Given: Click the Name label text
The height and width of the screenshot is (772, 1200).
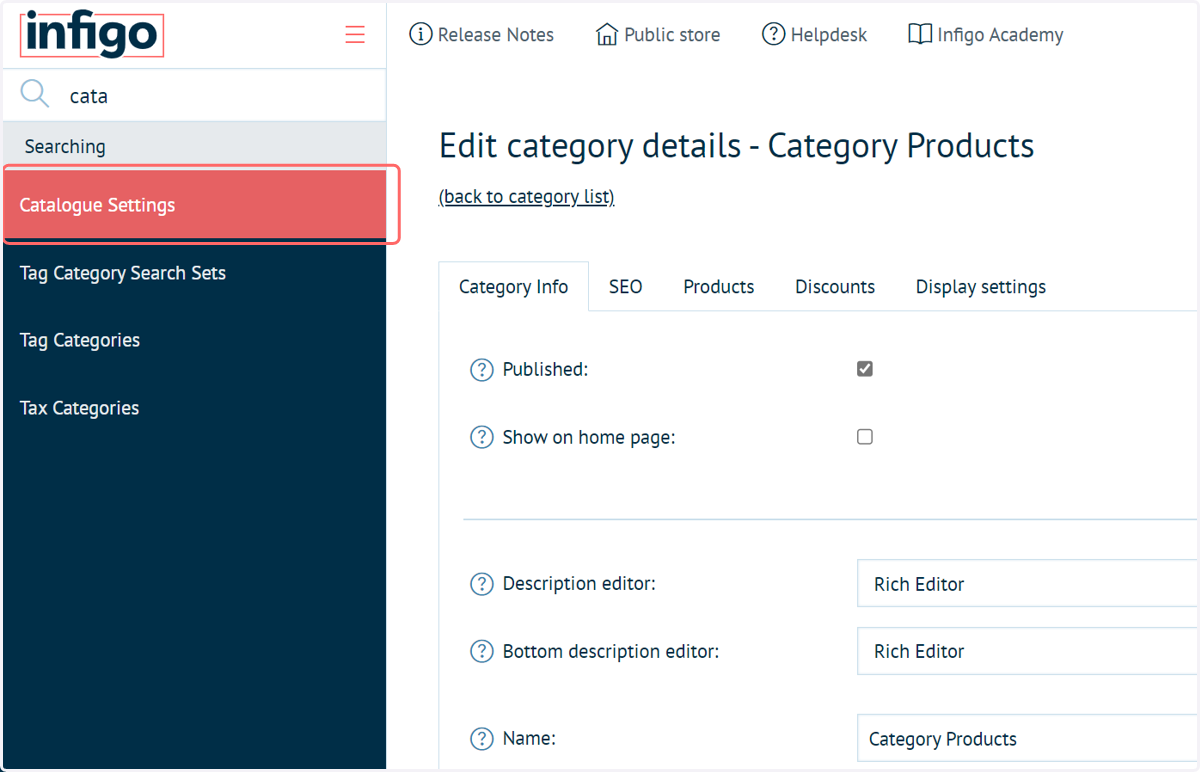Looking at the screenshot, I should pos(529,739).
